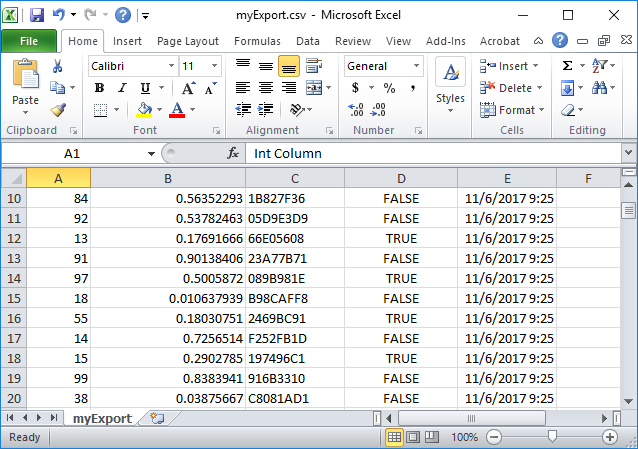Viewport: 638px width, 449px height.
Task: Click the formula bar text Int Column
Action: pos(288,153)
